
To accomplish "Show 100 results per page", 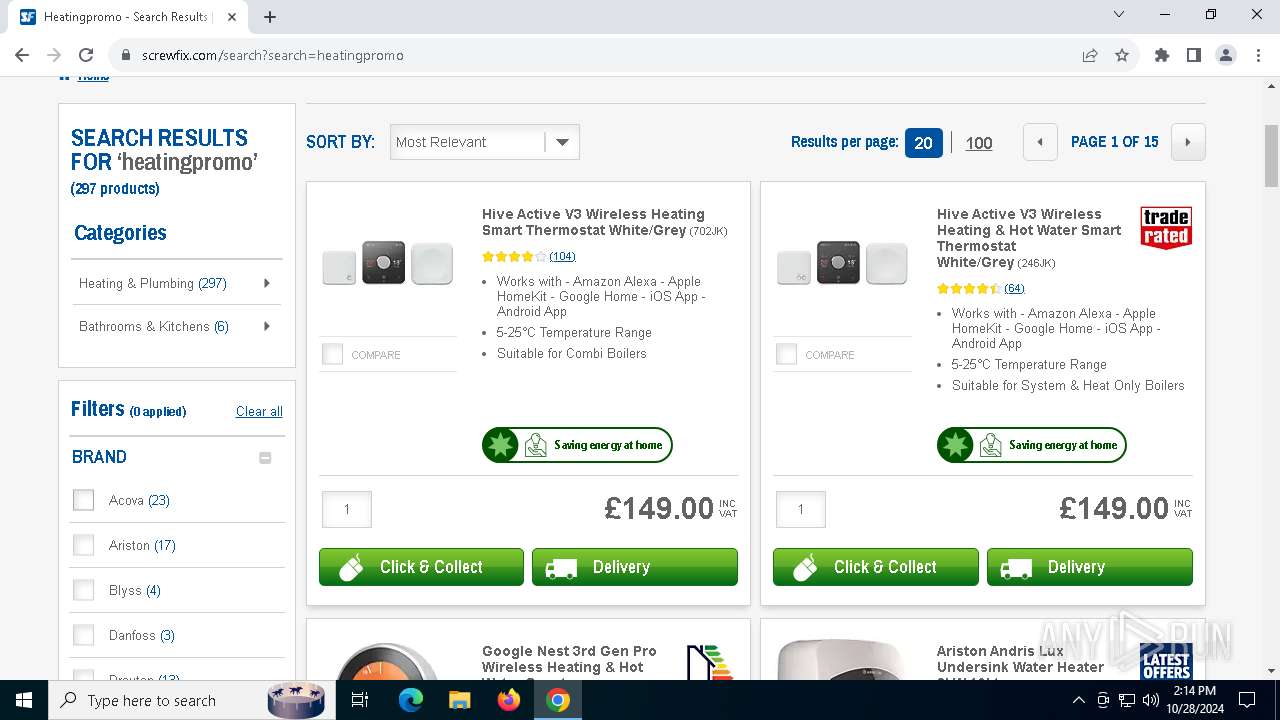I will pyautogui.click(x=979, y=143).
